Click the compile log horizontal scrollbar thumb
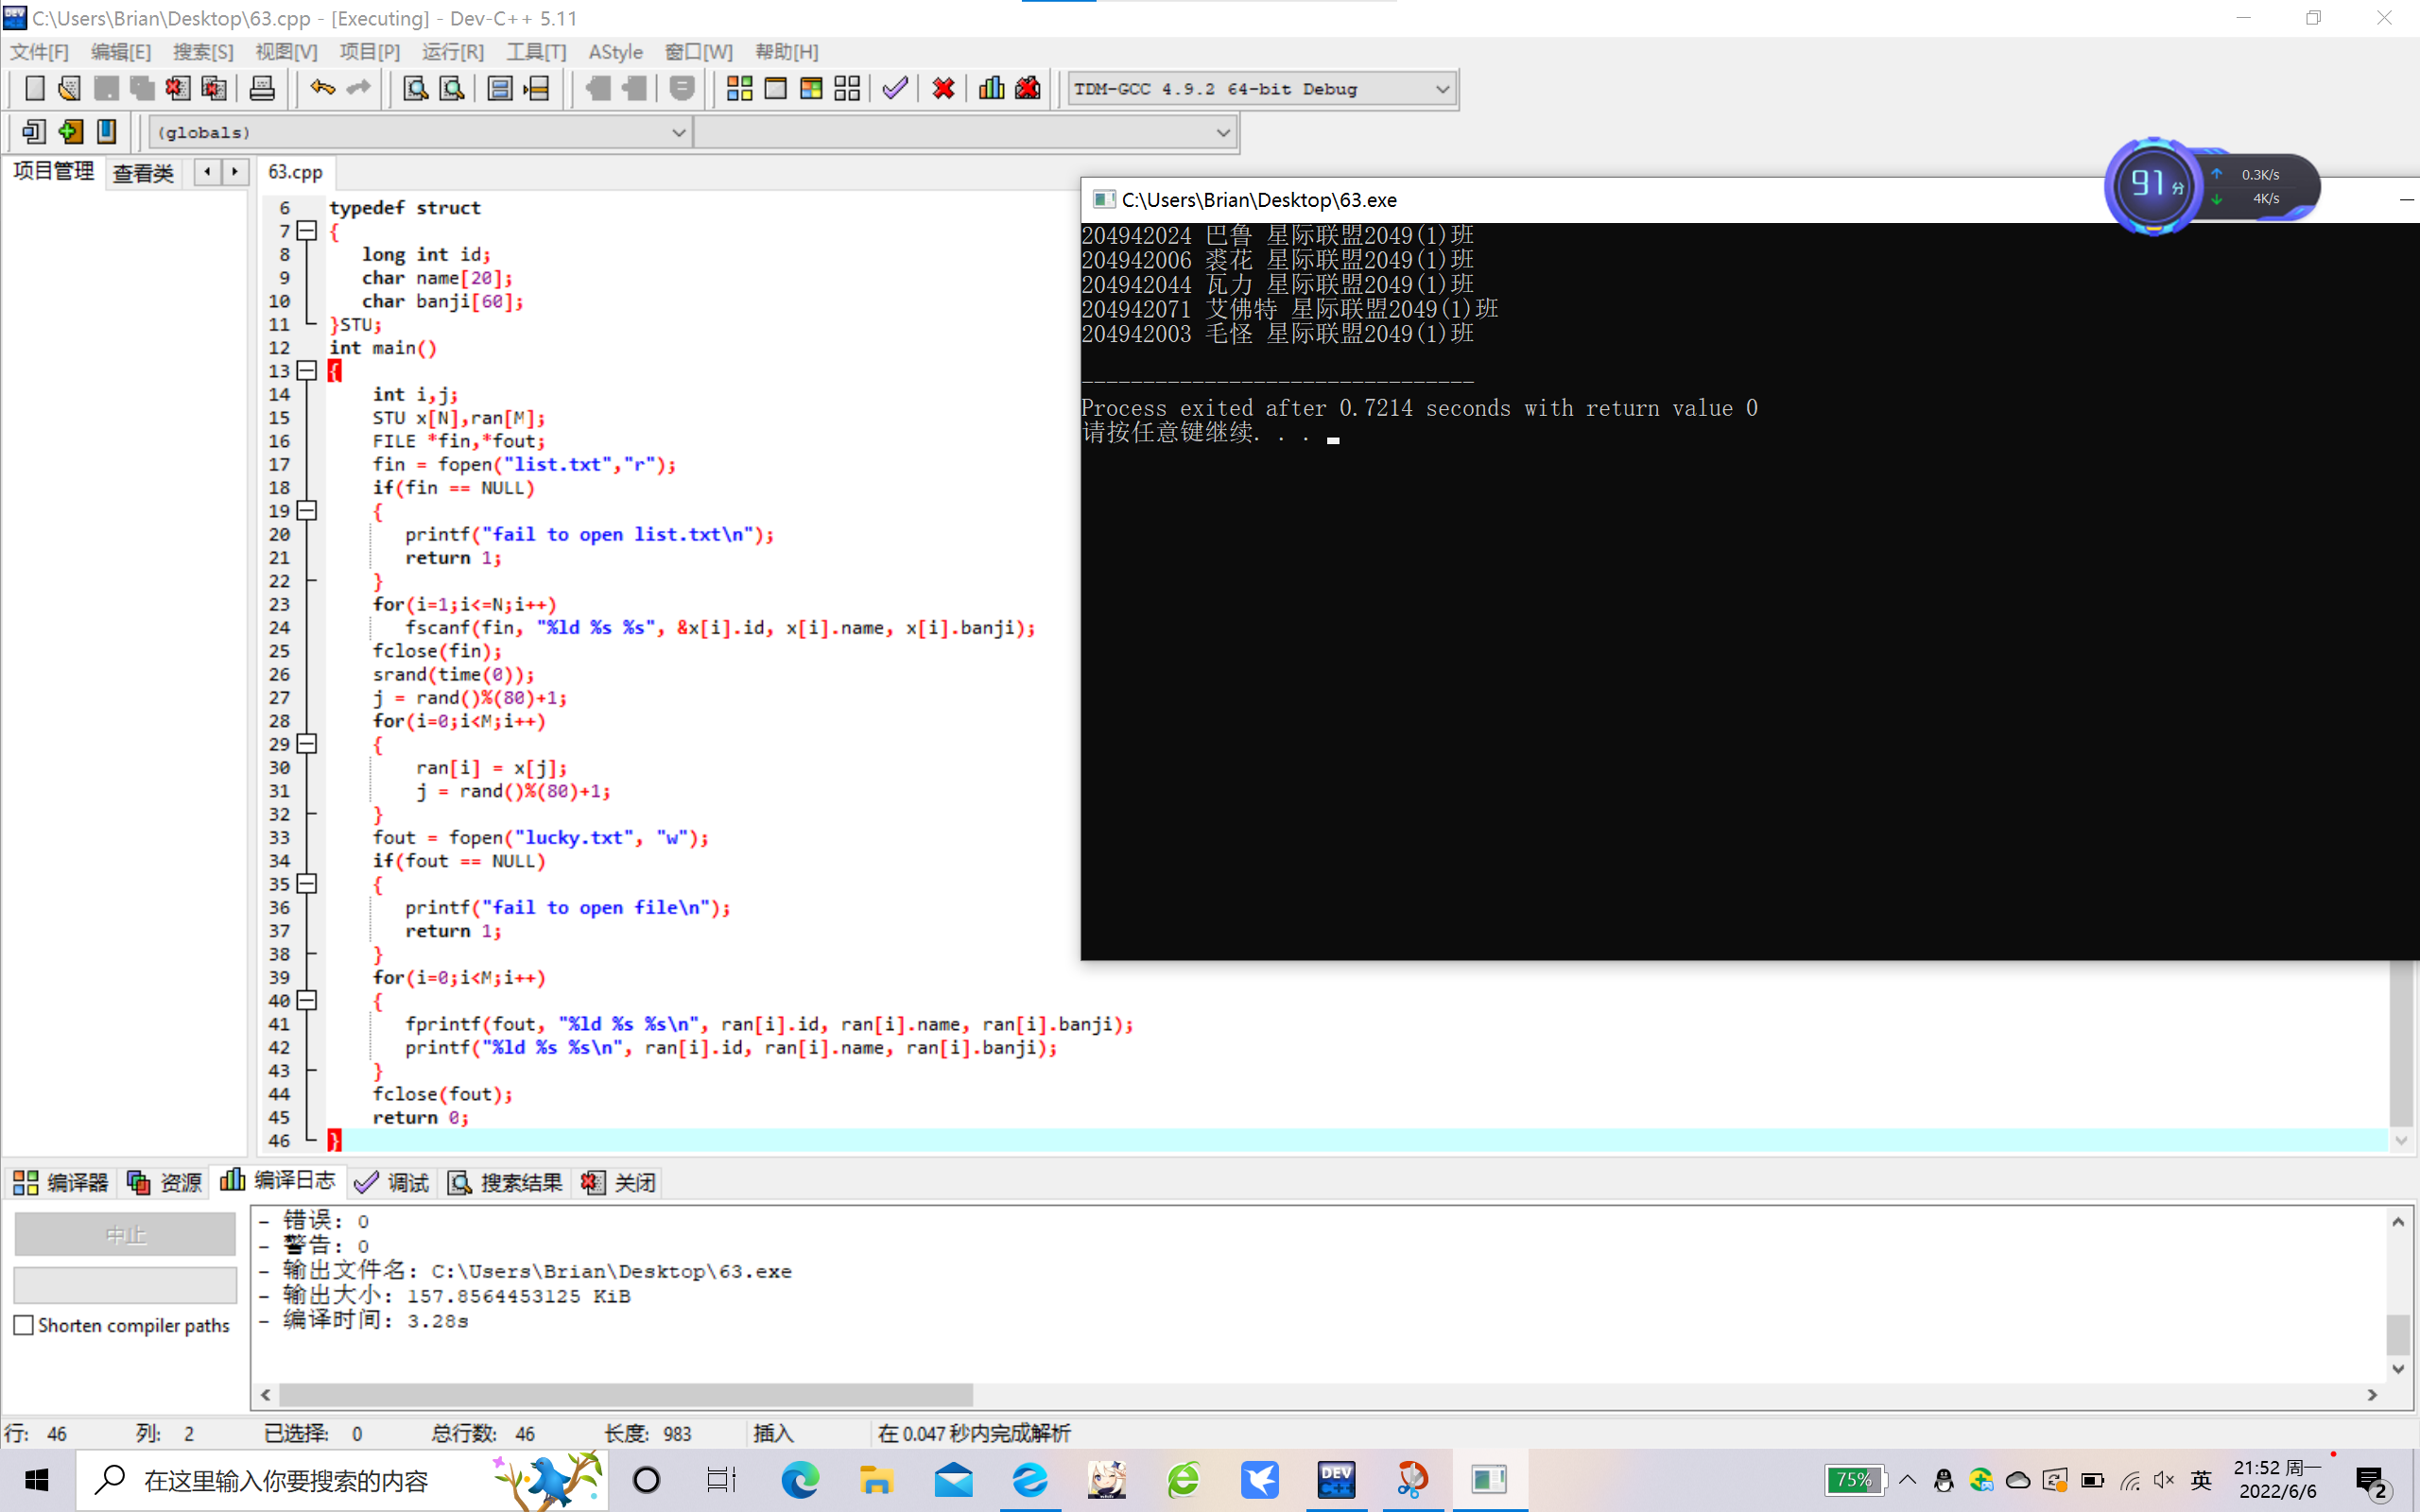 (x=625, y=1394)
